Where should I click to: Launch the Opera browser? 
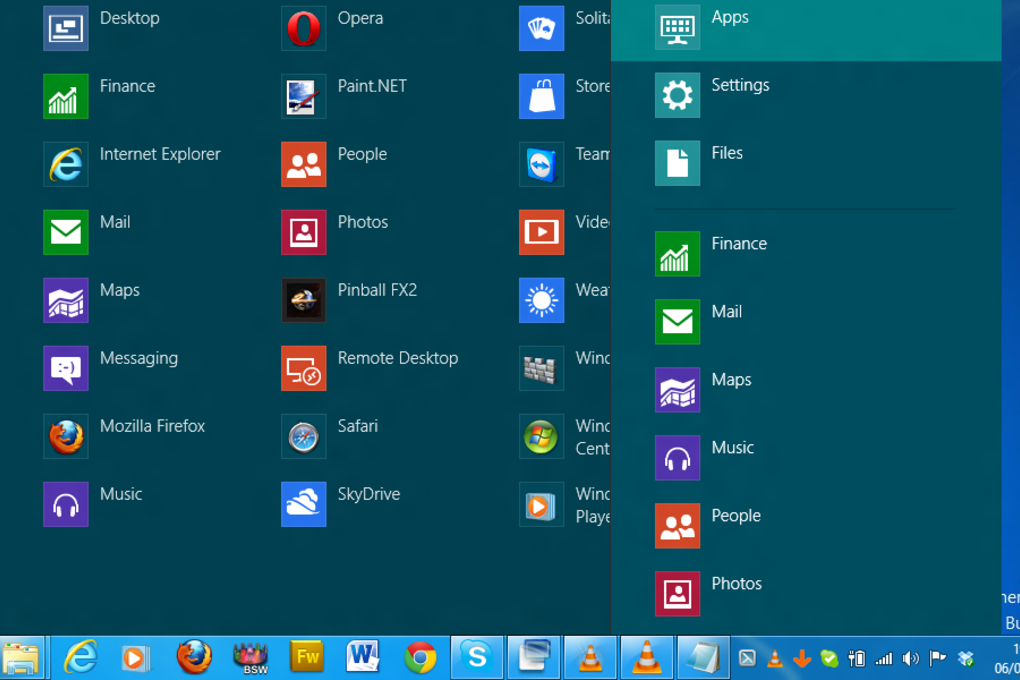click(304, 28)
